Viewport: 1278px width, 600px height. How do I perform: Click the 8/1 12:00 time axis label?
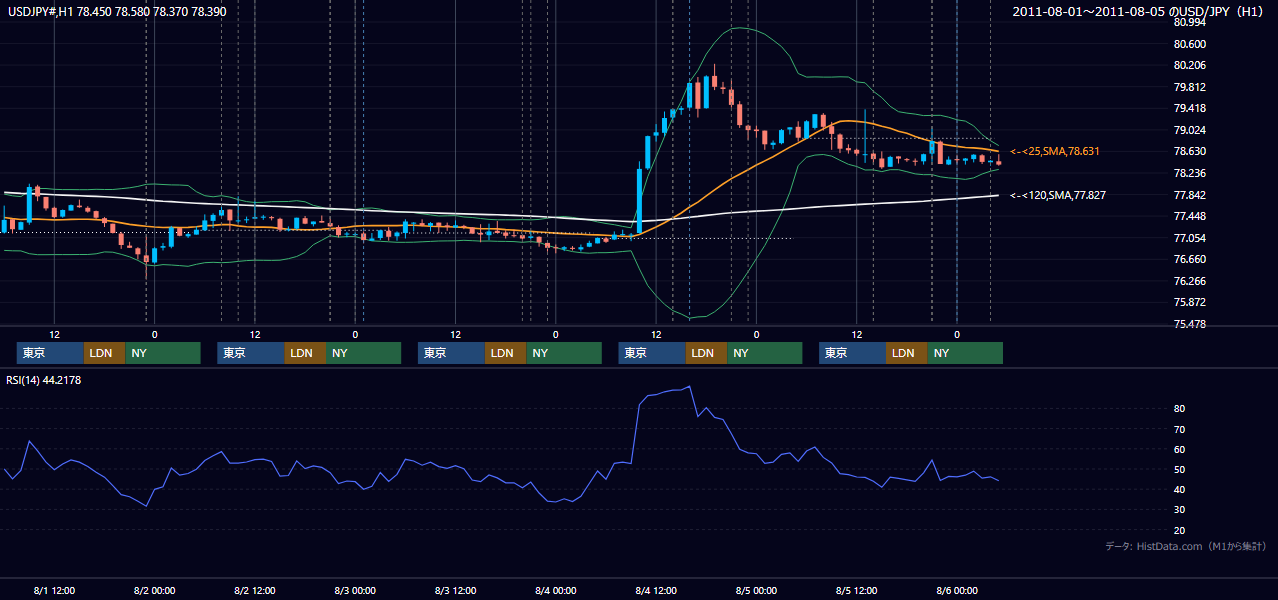54,590
